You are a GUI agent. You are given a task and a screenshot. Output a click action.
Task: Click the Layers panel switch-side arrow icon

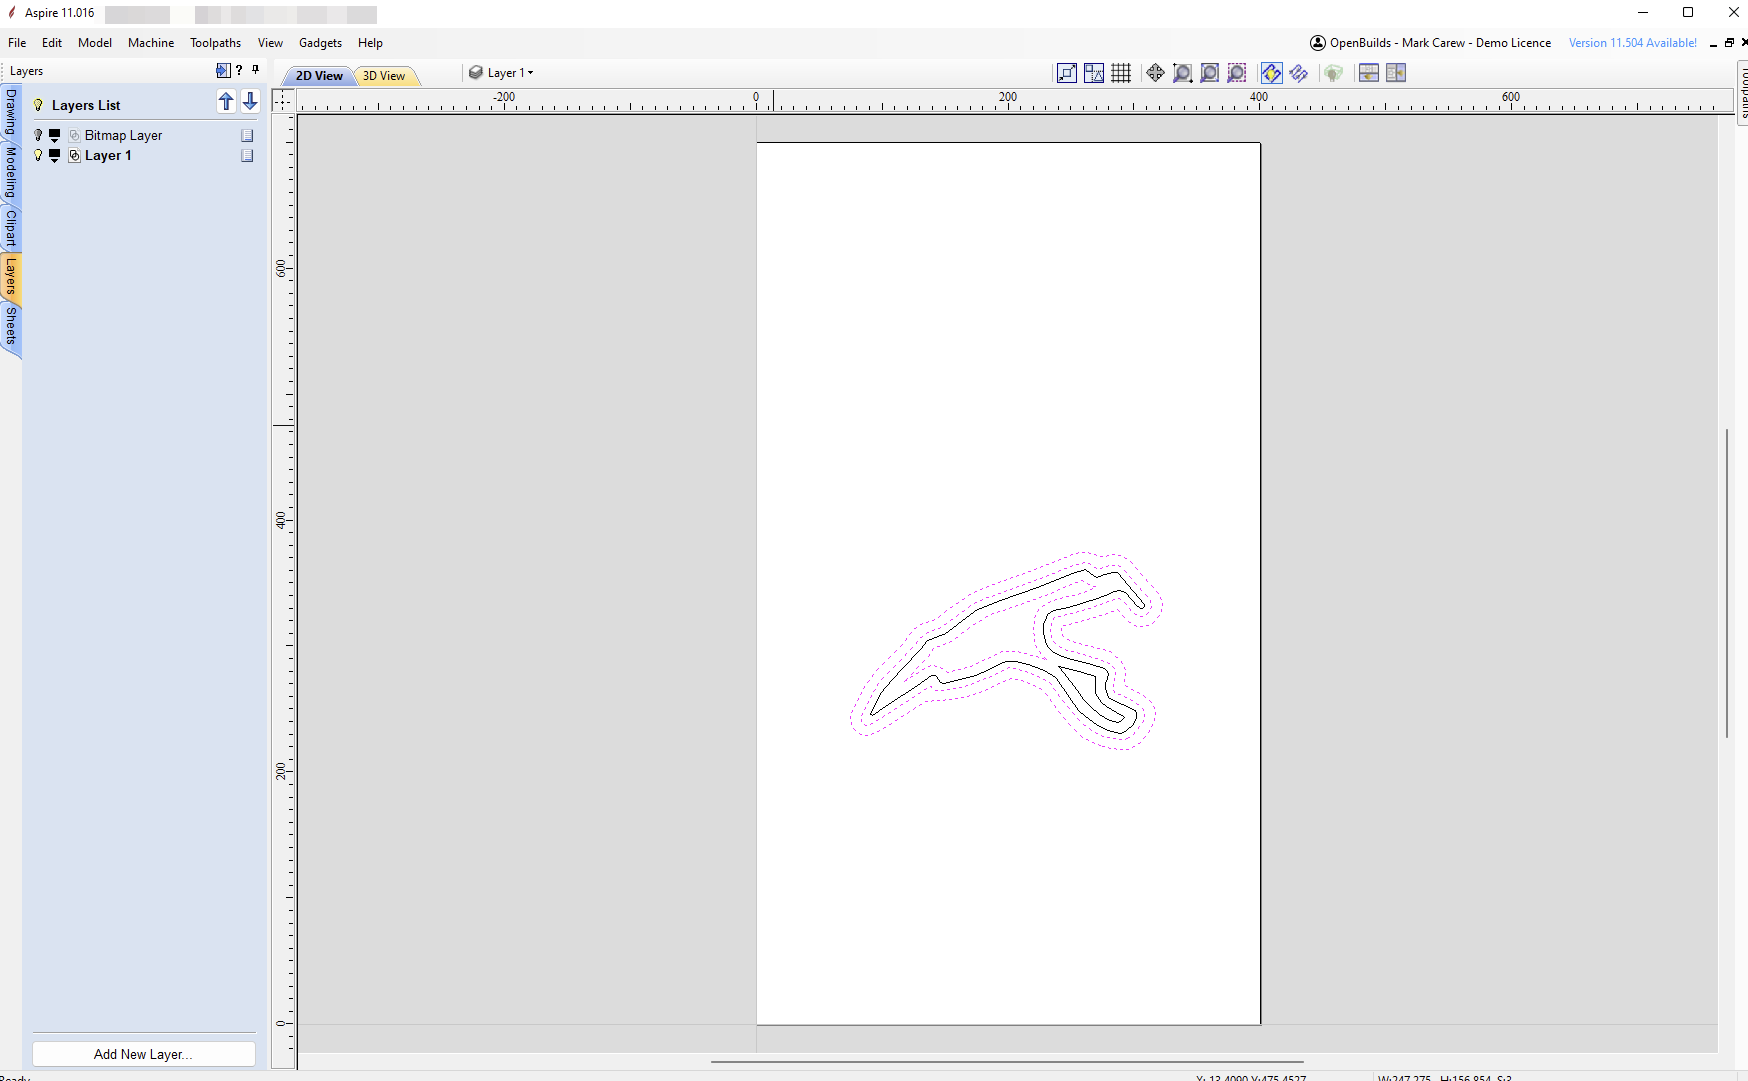point(223,70)
